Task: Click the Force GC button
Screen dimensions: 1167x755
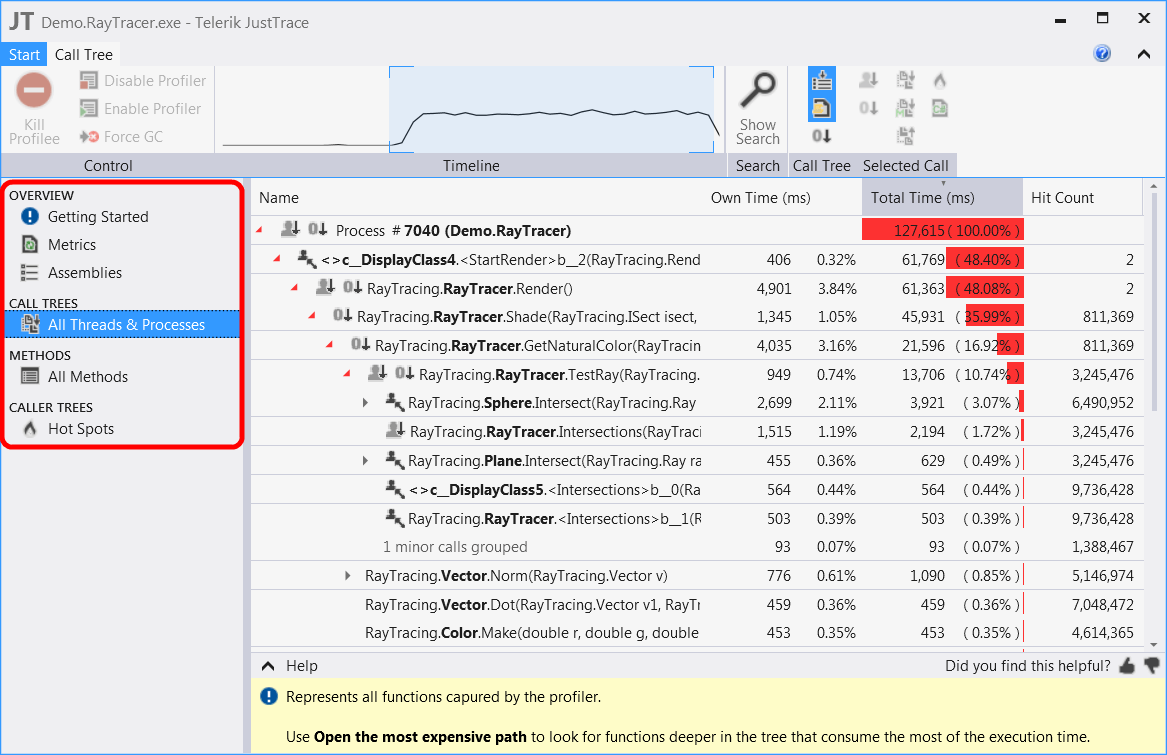Action: pos(121,136)
